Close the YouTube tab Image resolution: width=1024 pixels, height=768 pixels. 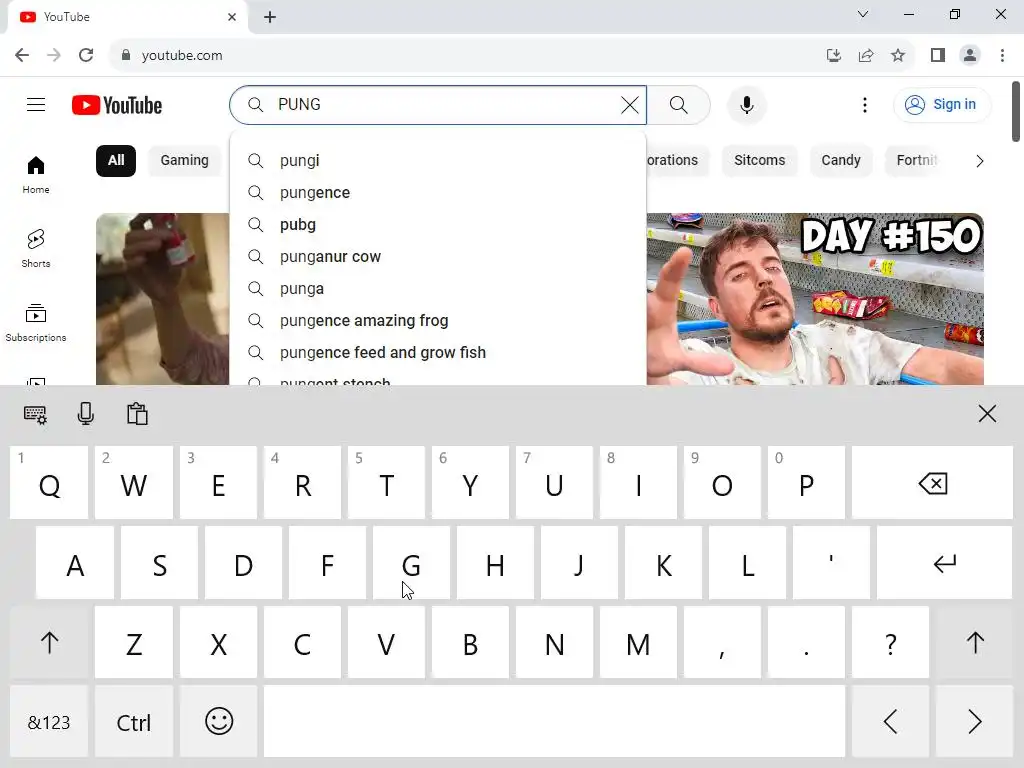coord(232,17)
